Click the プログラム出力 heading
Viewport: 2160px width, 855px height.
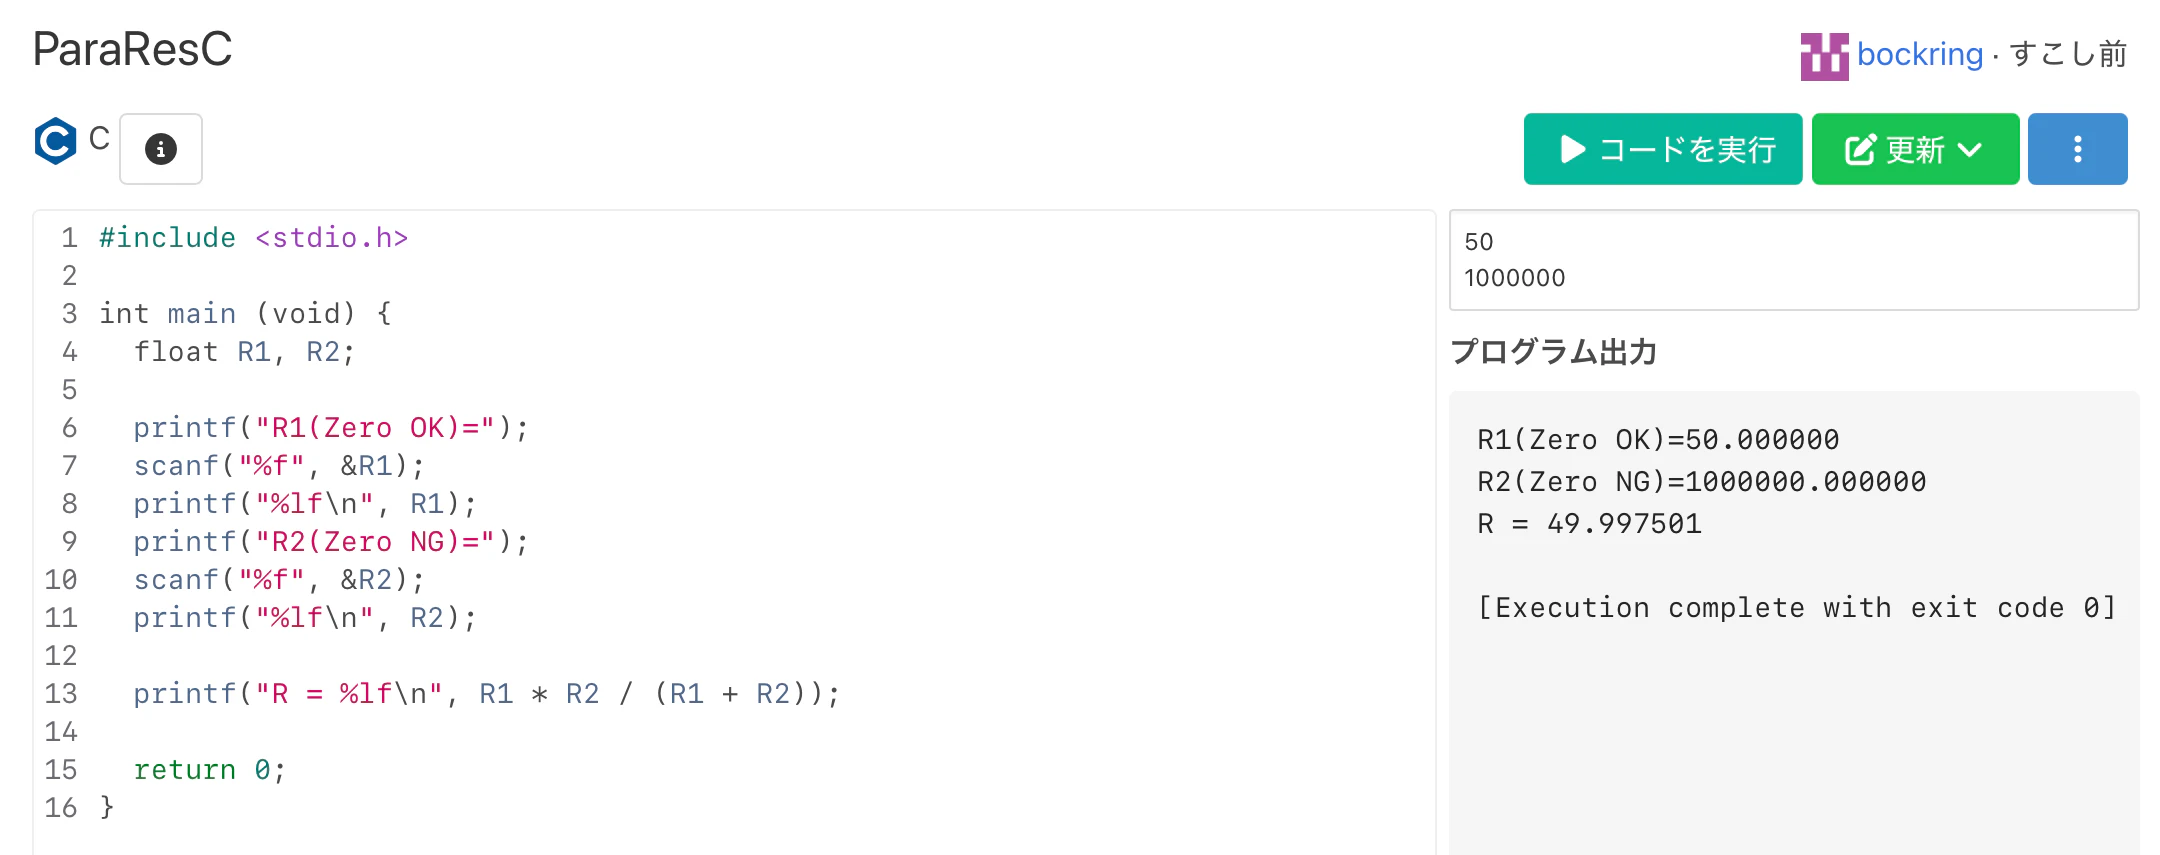click(1554, 352)
